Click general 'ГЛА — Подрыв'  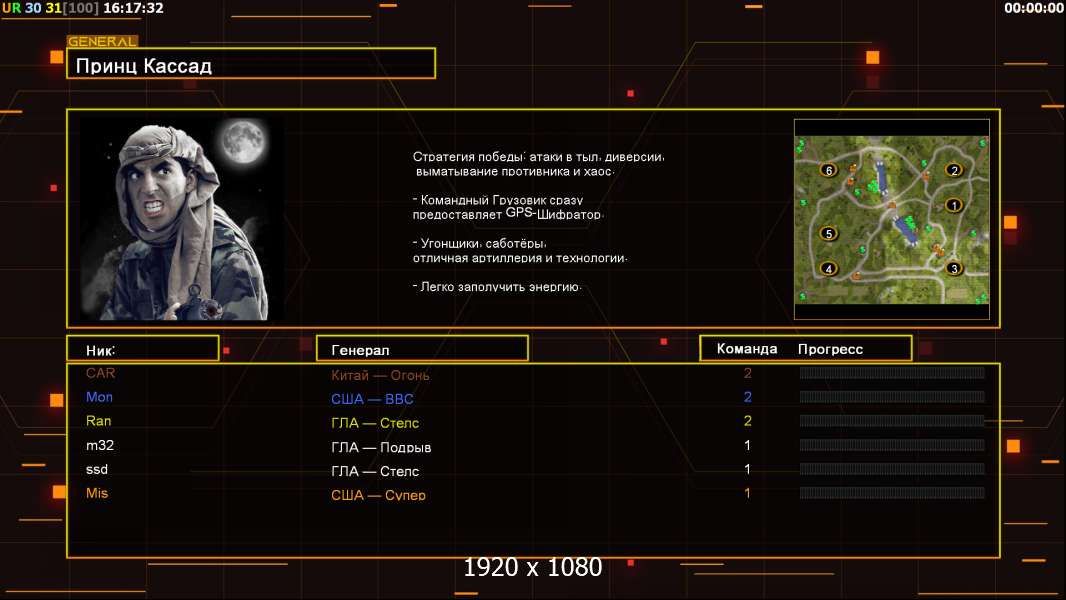click(381, 447)
